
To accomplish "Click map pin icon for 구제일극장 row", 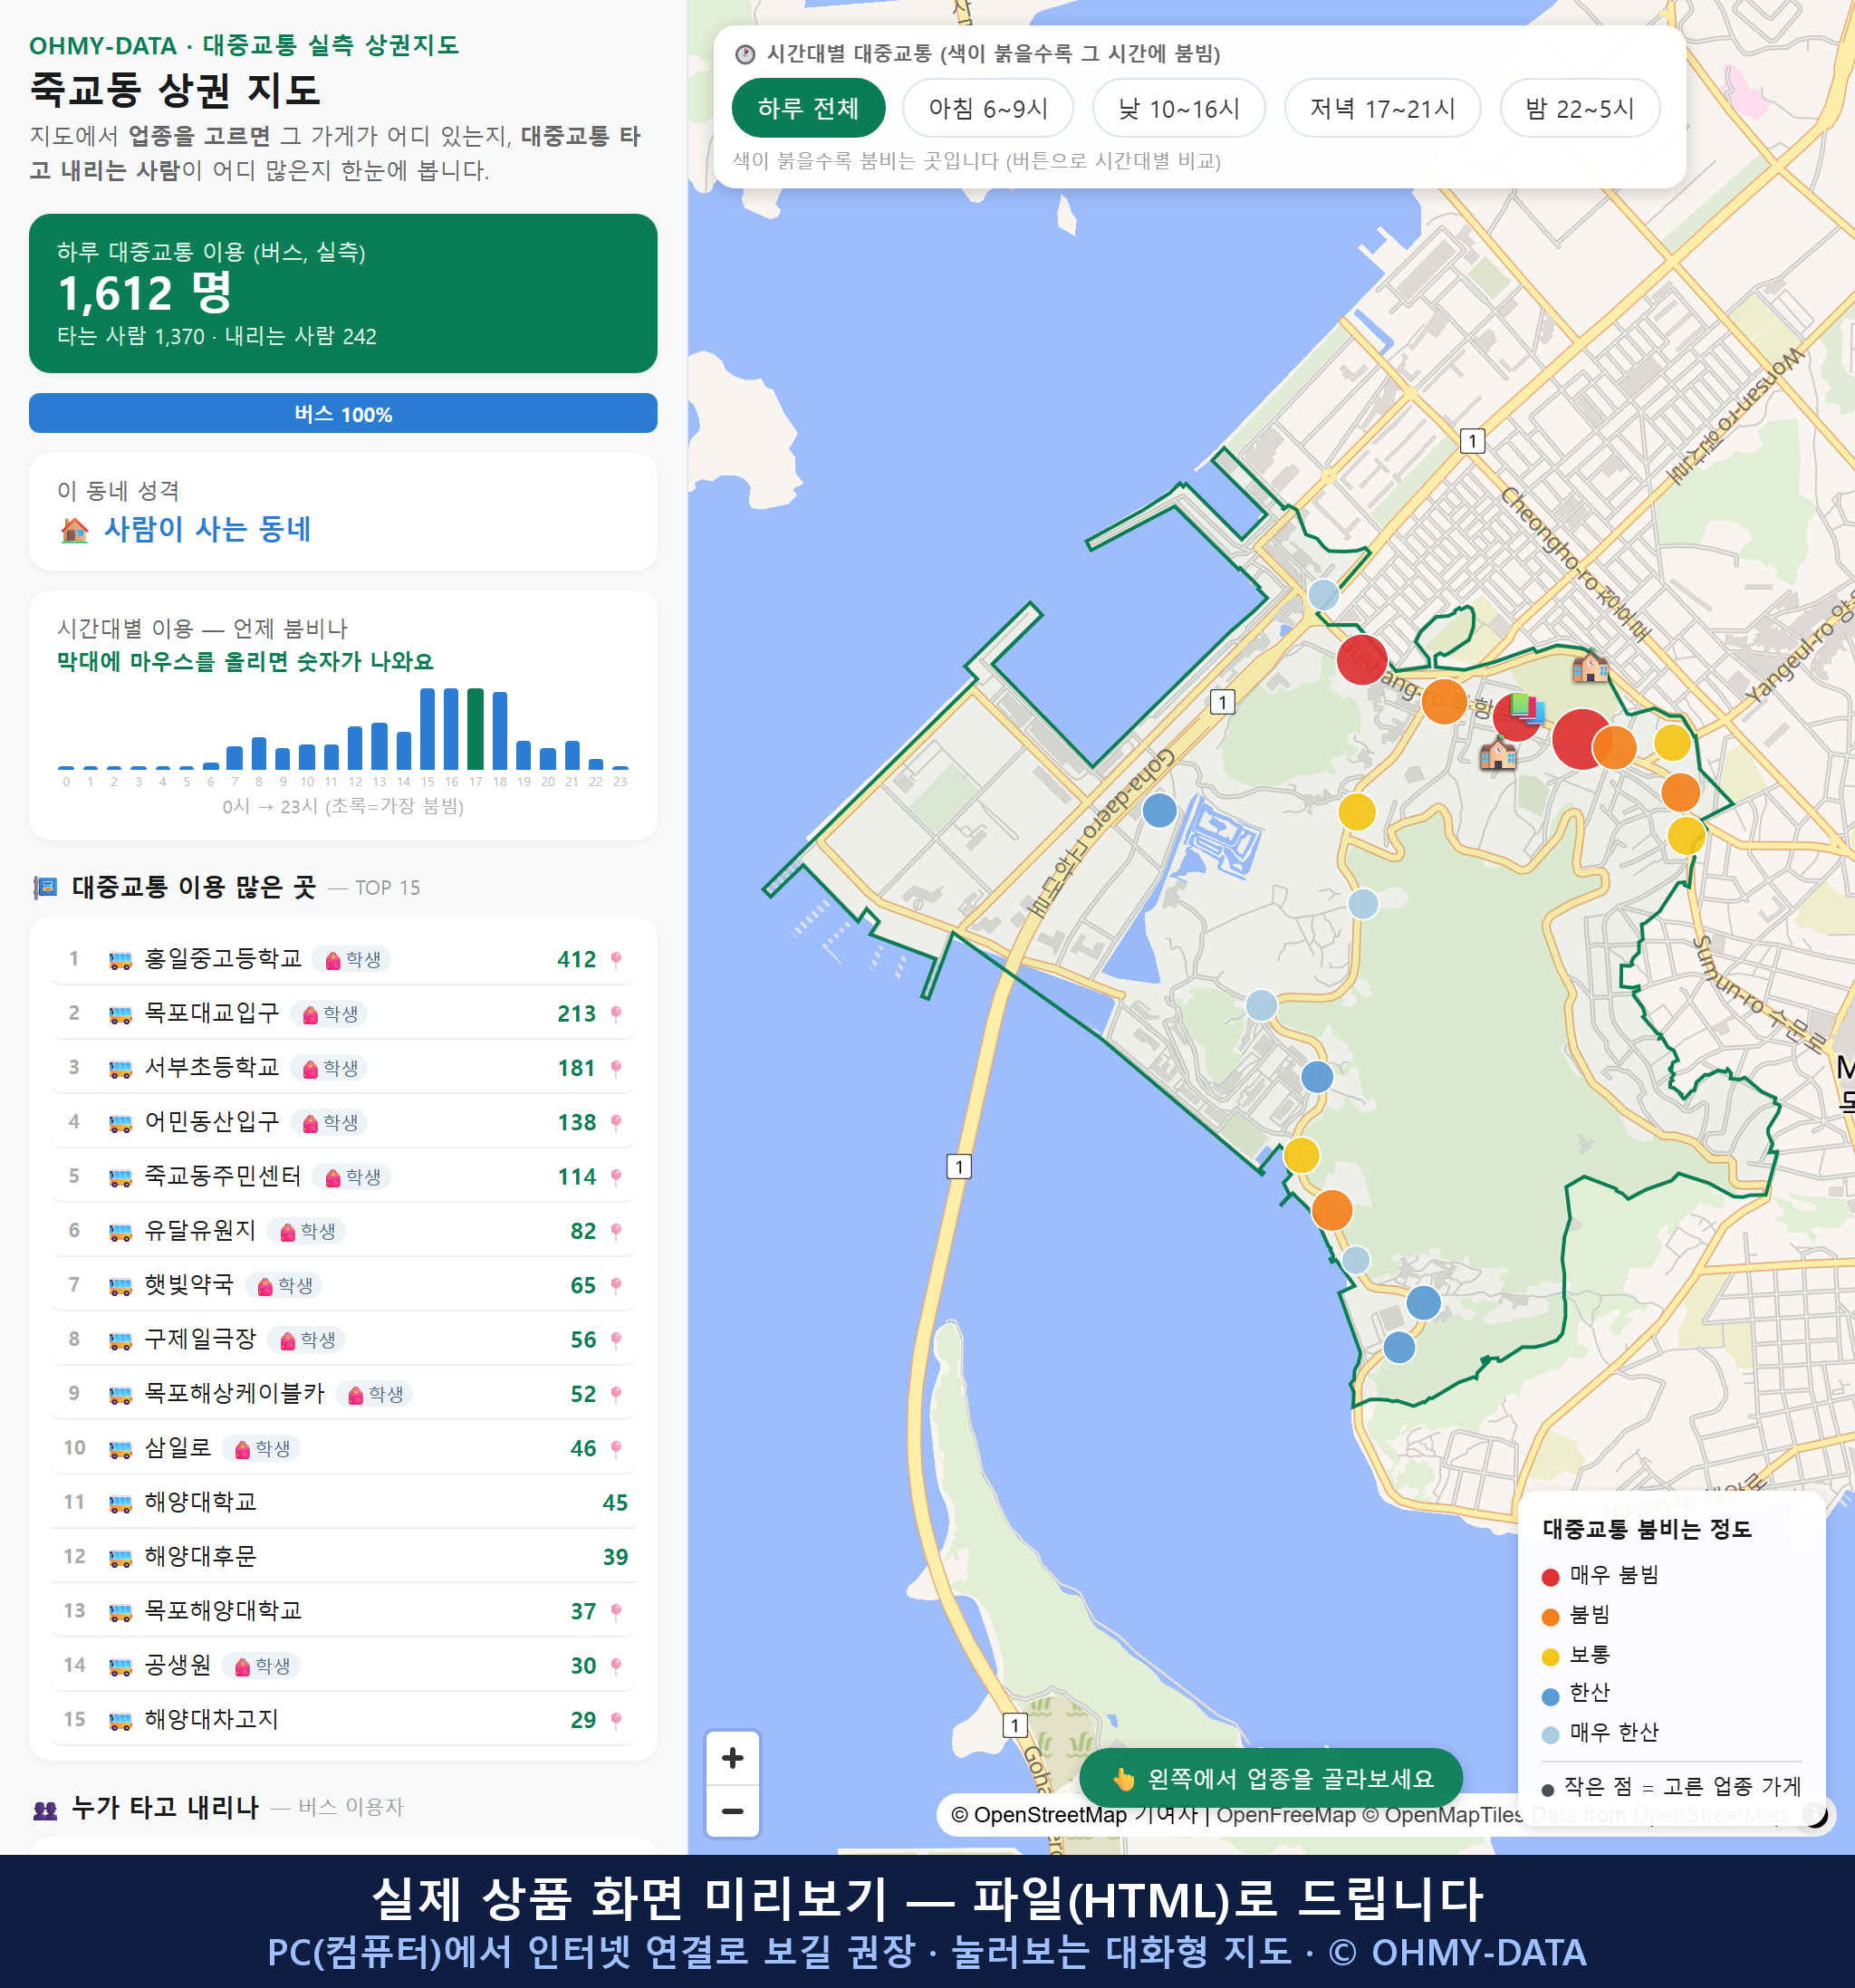I will [616, 1340].
